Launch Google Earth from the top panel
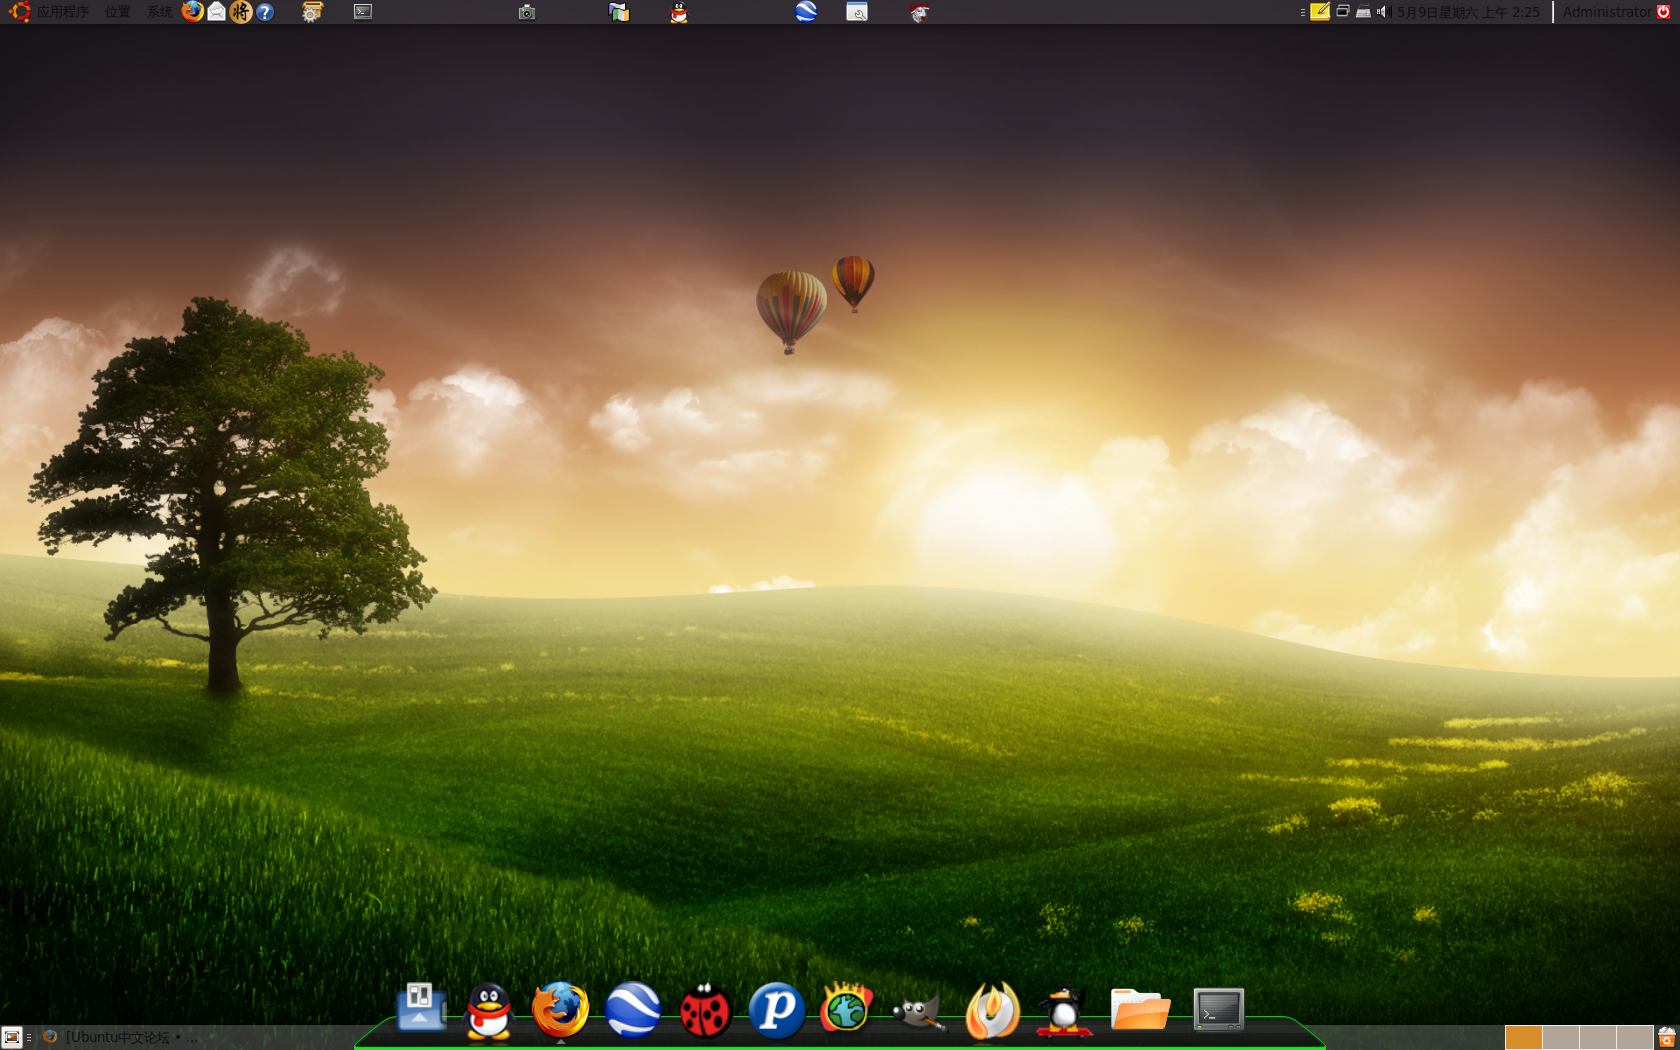This screenshot has width=1680, height=1050. 806,12
